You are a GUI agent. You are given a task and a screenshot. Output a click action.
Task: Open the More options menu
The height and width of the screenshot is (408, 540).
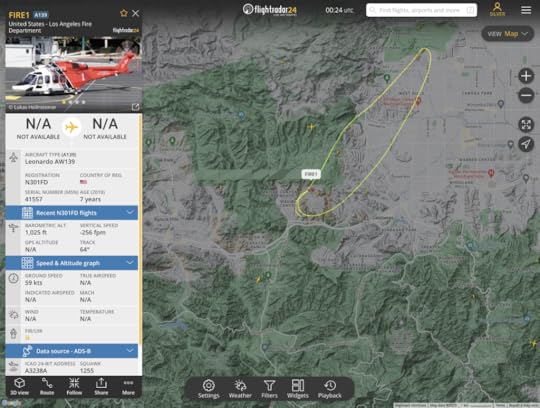(x=128, y=386)
